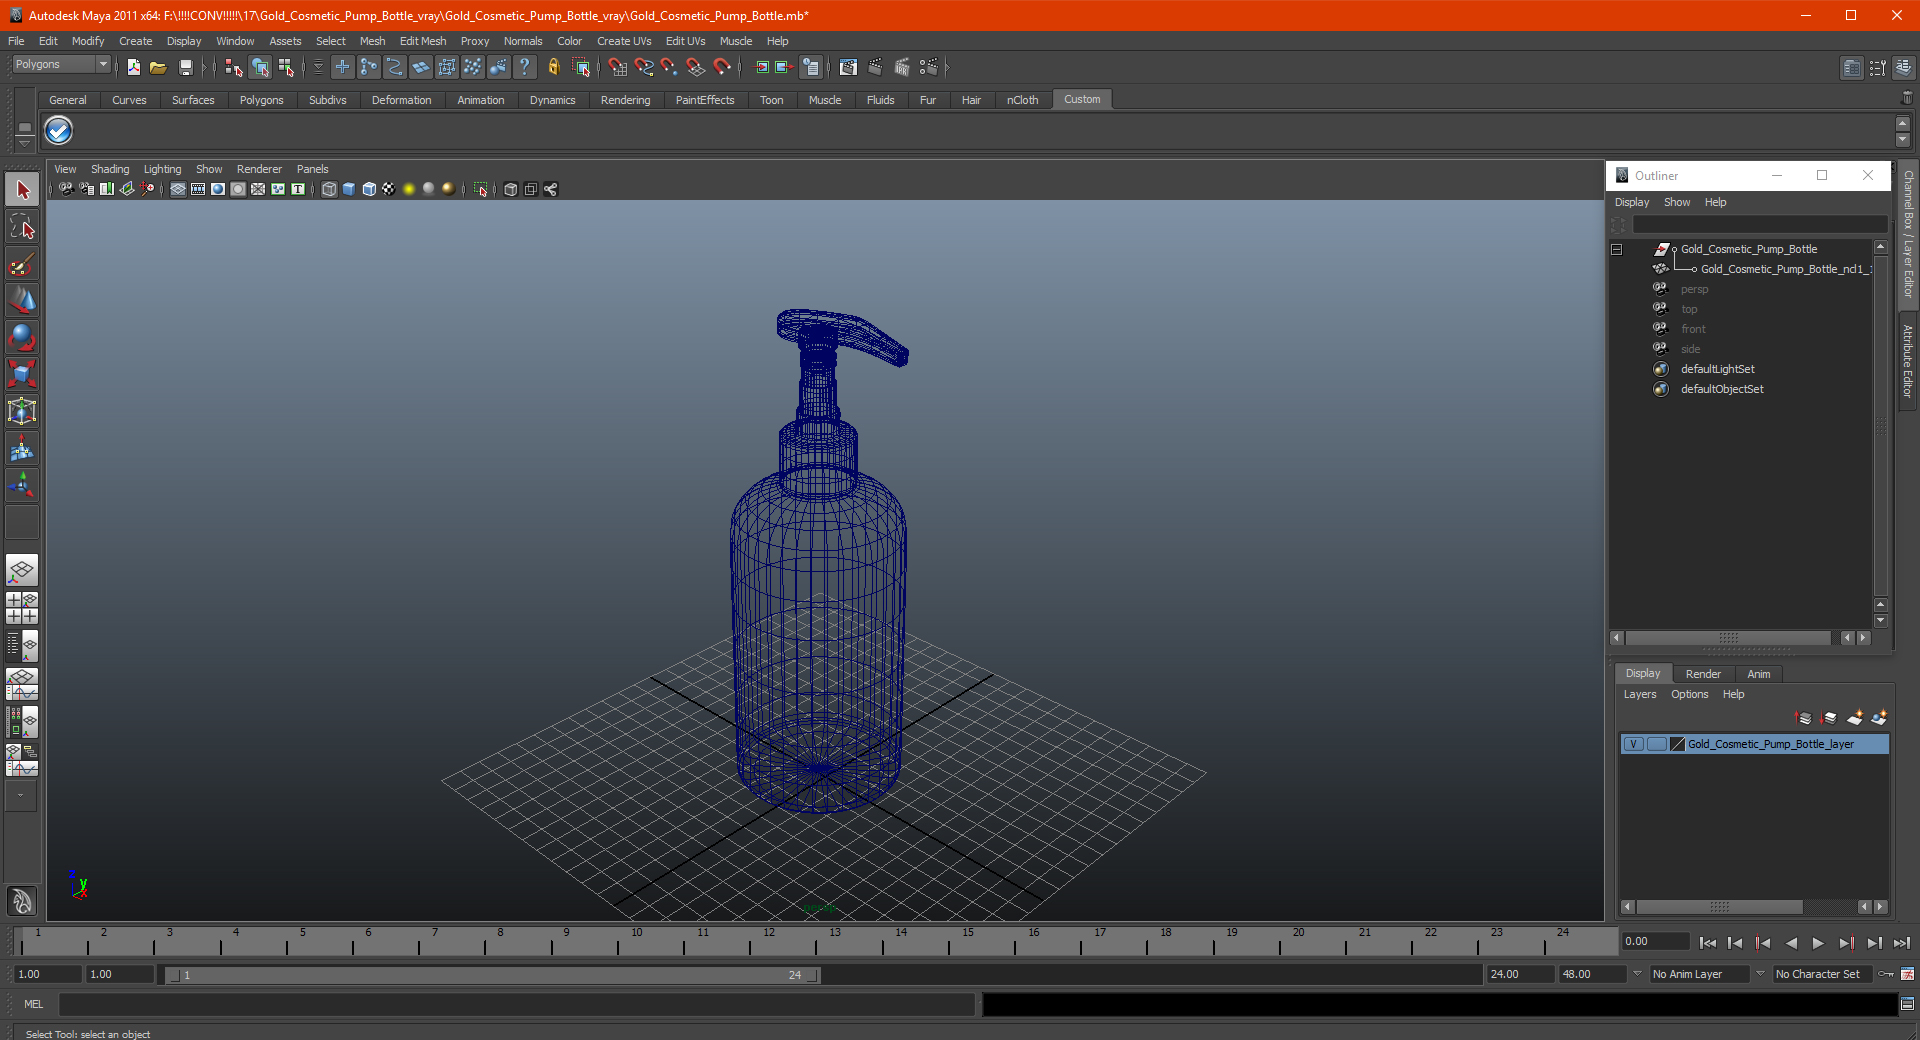Toggle the selection lock icon
The width and height of the screenshot is (1920, 1040).
554,67
